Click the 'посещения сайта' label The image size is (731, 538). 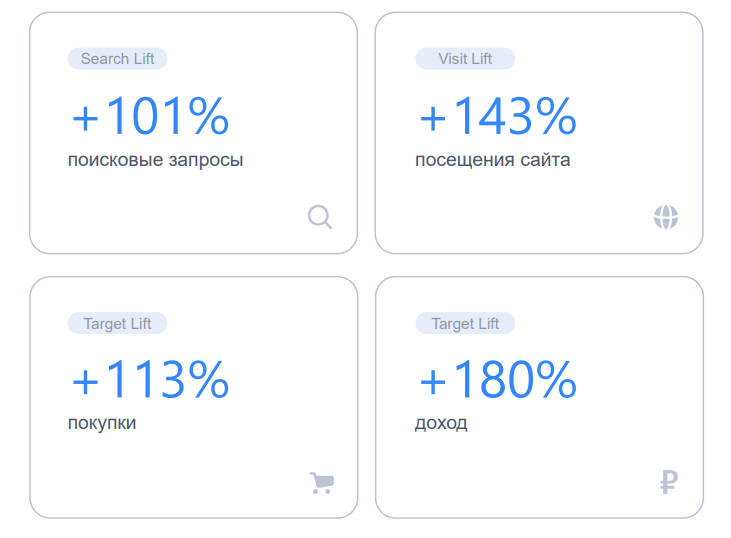(492, 160)
